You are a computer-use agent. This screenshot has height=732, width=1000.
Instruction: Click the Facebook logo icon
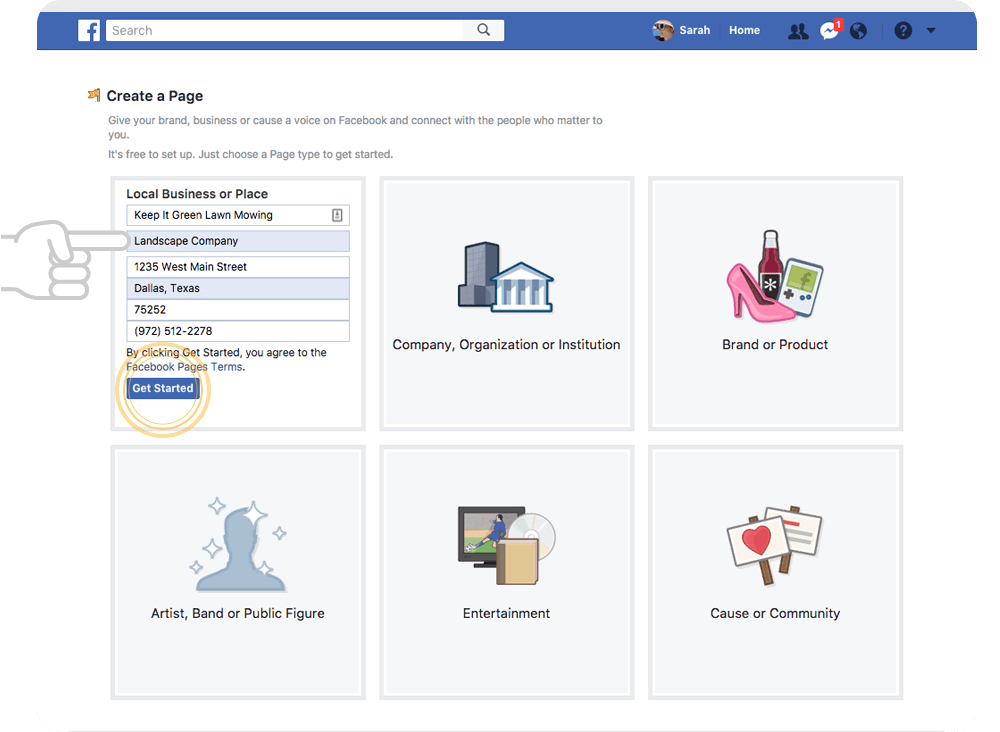tap(89, 30)
